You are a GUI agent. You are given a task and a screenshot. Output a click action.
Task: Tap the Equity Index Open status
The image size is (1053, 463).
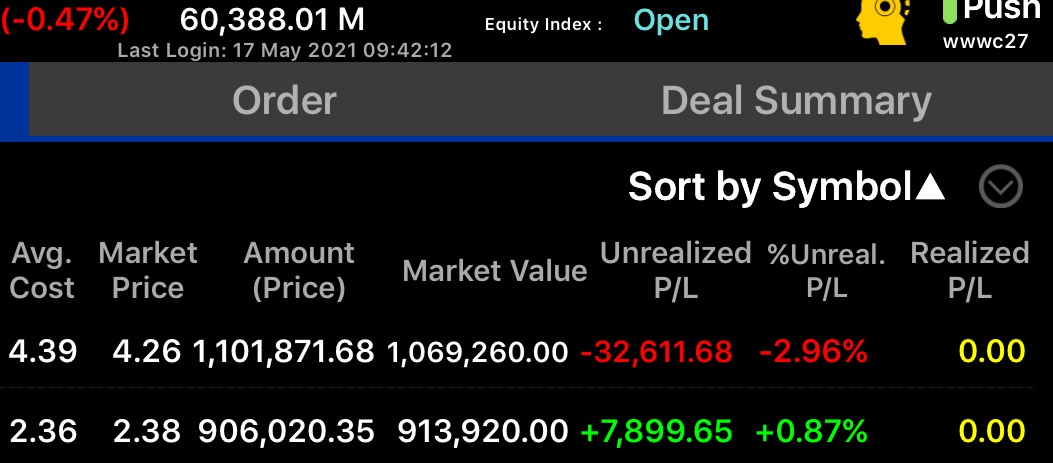tap(672, 20)
